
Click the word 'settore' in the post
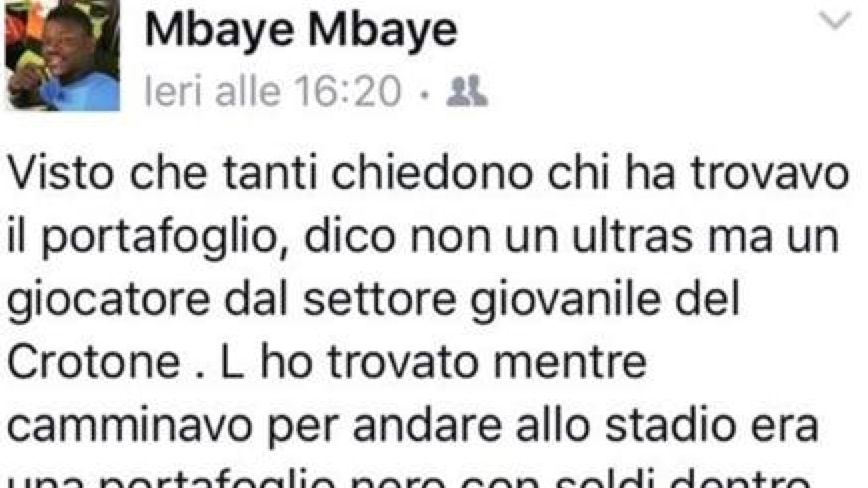(x=380, y=300)
